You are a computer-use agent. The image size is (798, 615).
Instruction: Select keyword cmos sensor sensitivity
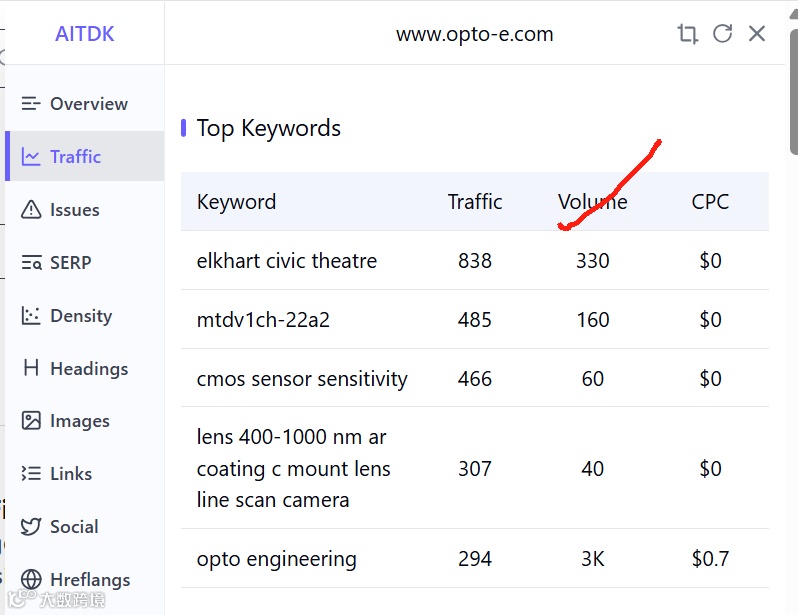point(302,379)
